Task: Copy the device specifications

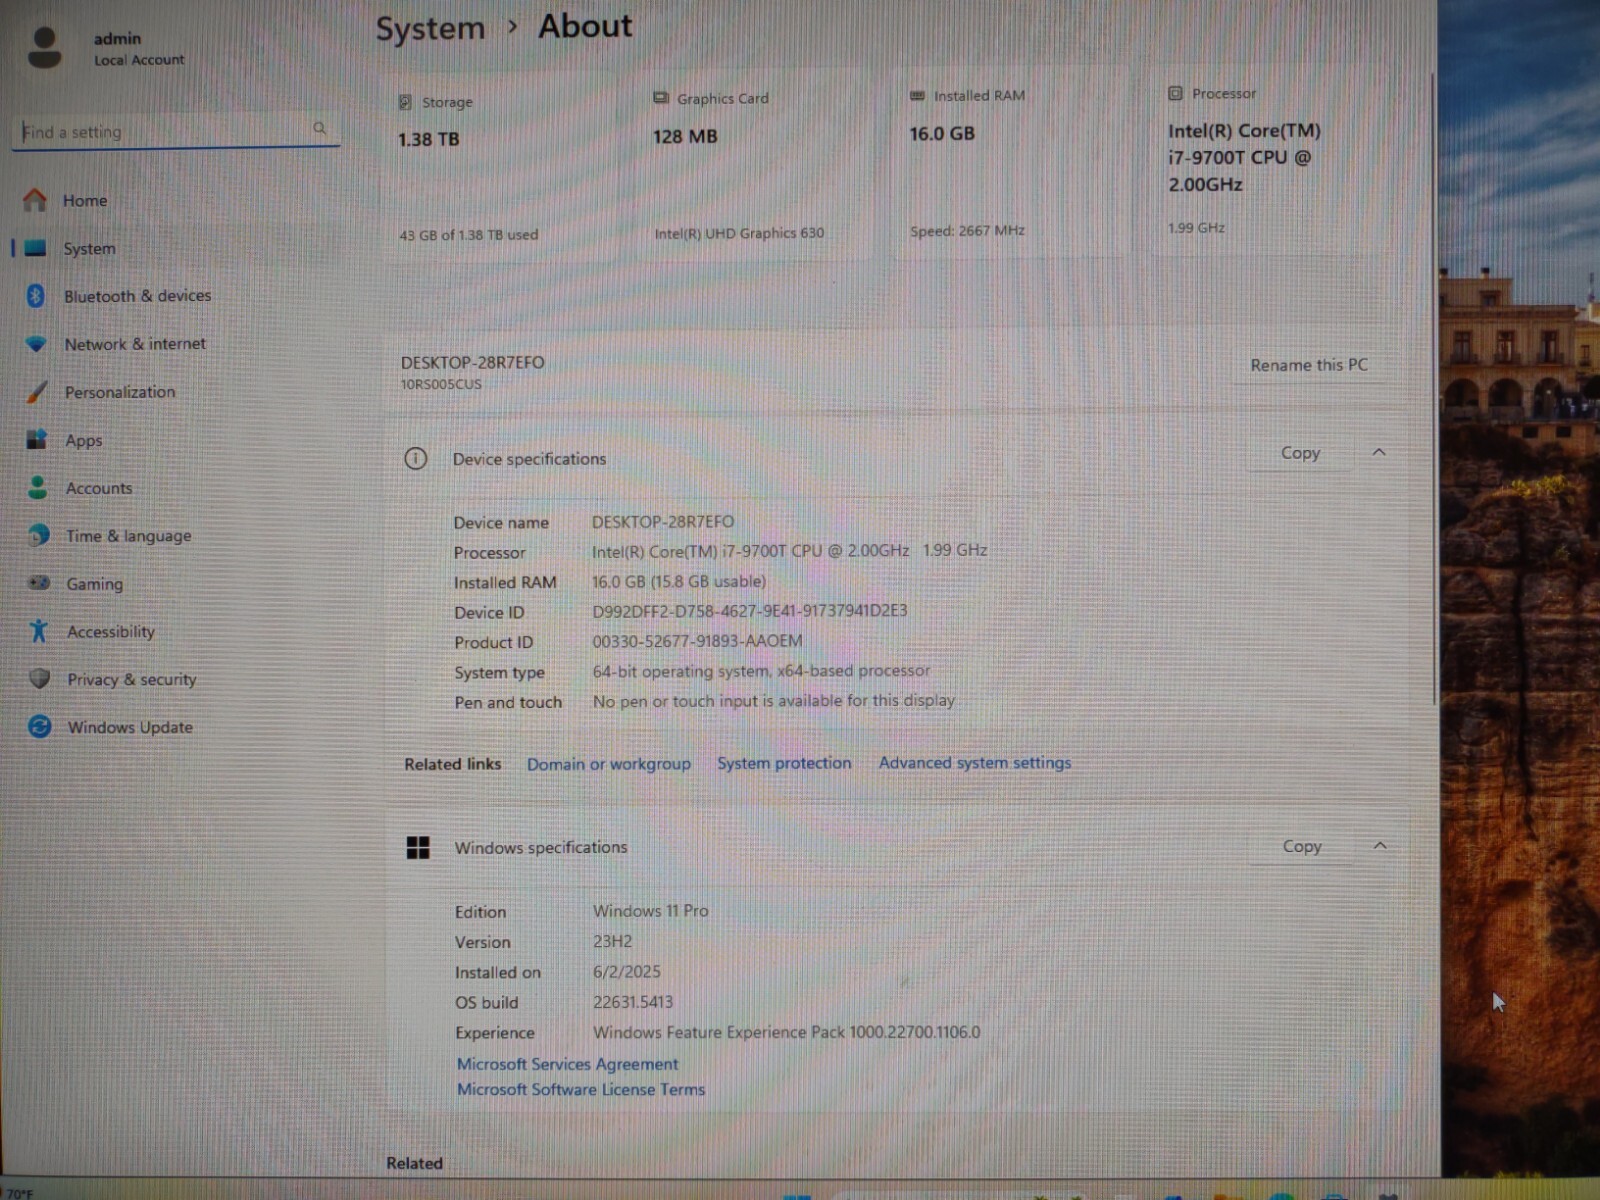Action: pyautogui.click(x=1301, y=453)
